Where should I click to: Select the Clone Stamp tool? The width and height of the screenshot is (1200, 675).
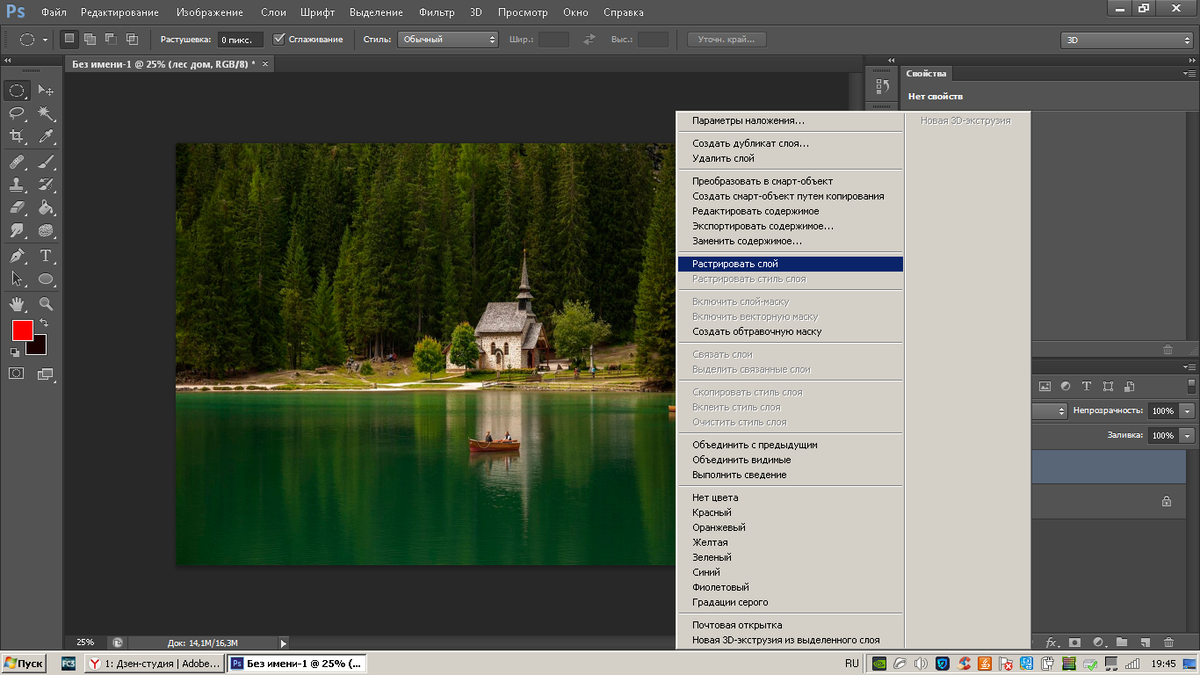(17, 185)
